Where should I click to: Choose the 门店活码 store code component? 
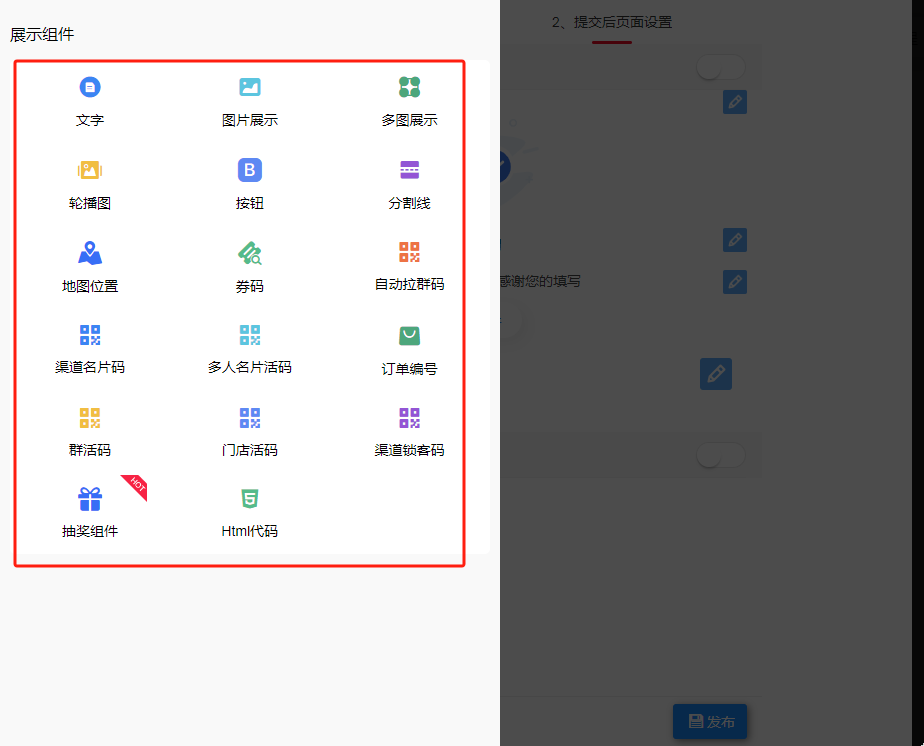(x=249, y=433)
